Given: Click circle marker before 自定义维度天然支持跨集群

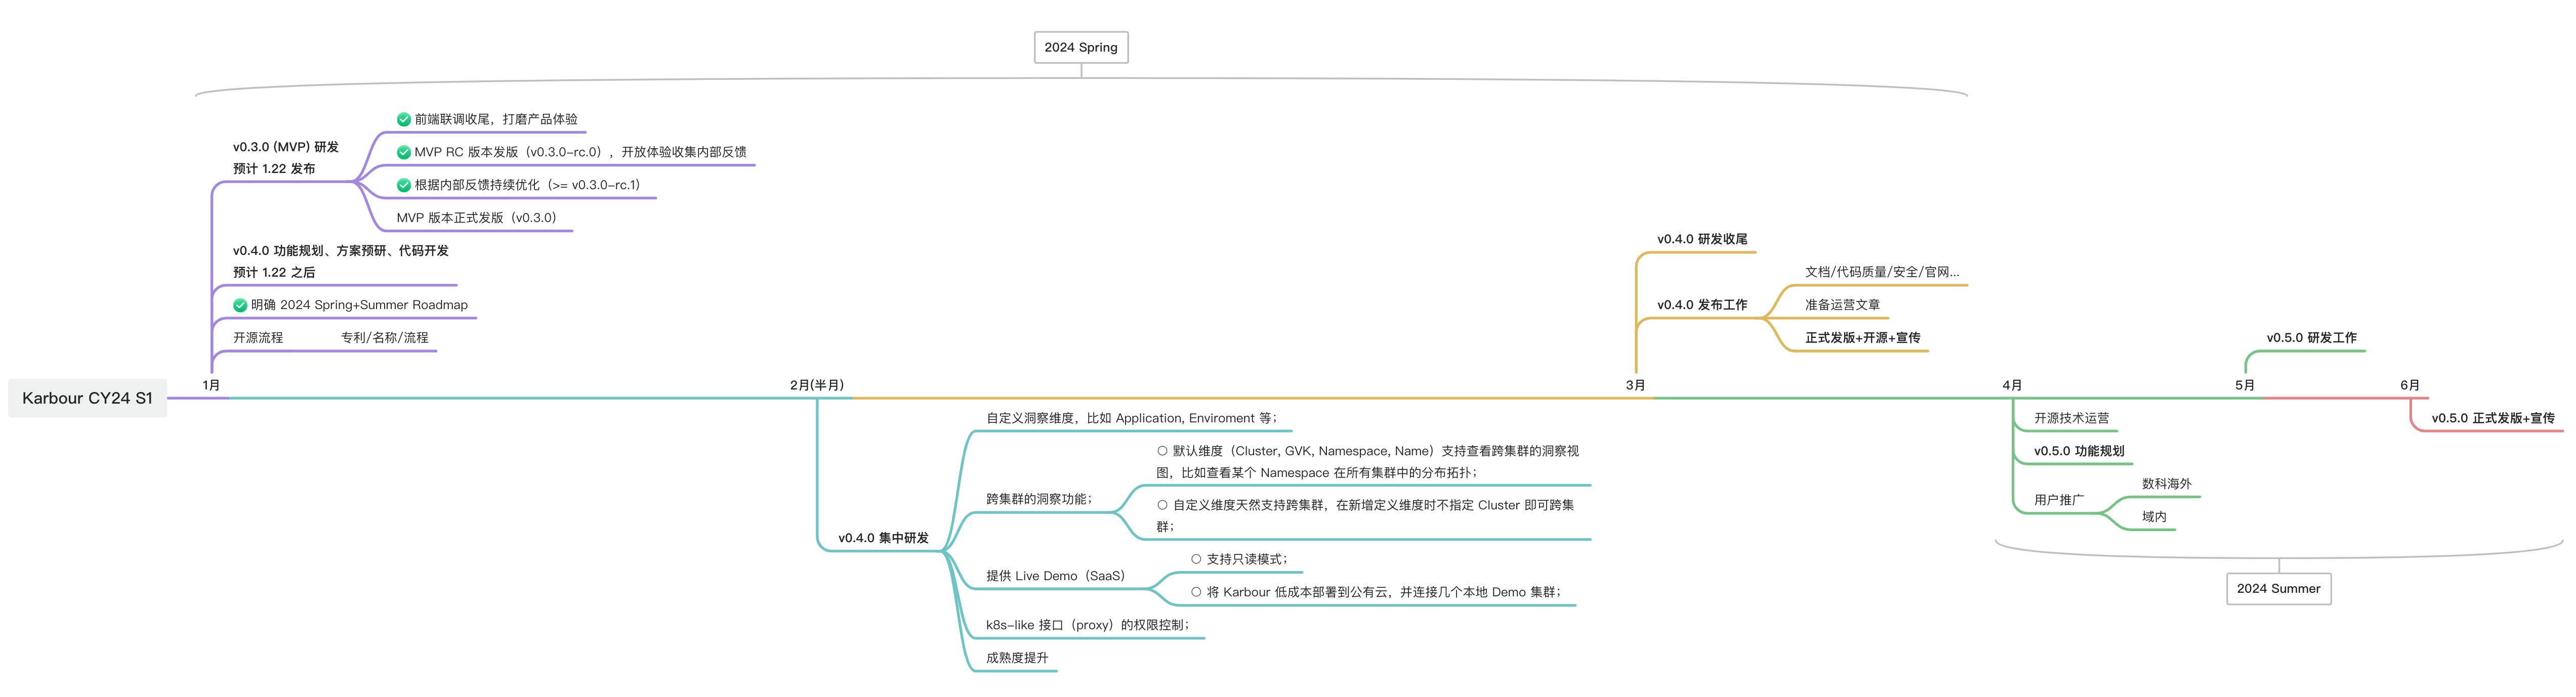Looking at the screenshot, I should [x=1162, y=506].
